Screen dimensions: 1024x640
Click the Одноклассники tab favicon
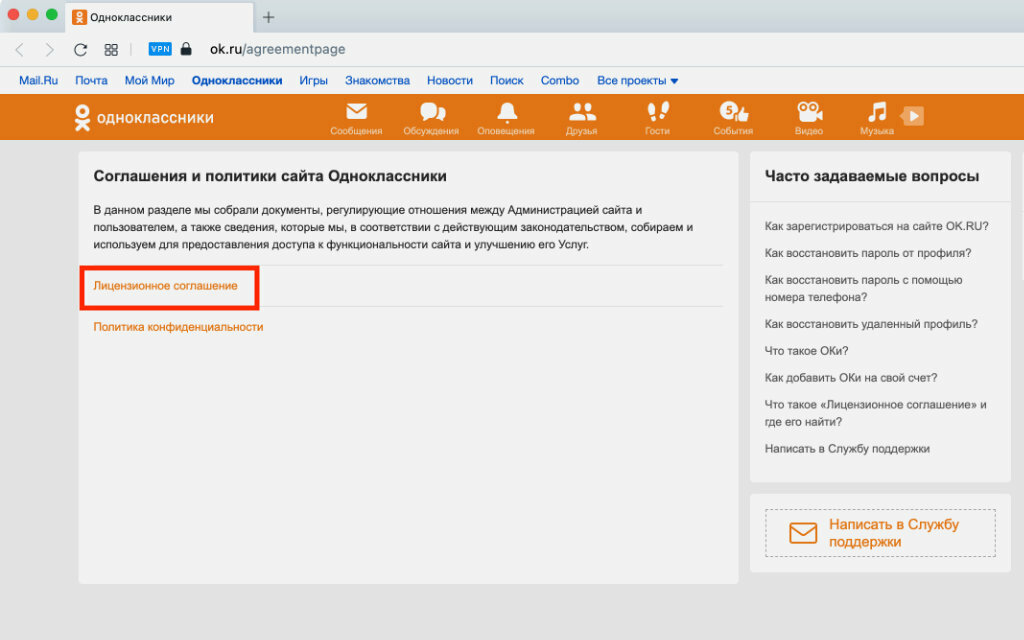pyautogui.click(x=79, y=18)
